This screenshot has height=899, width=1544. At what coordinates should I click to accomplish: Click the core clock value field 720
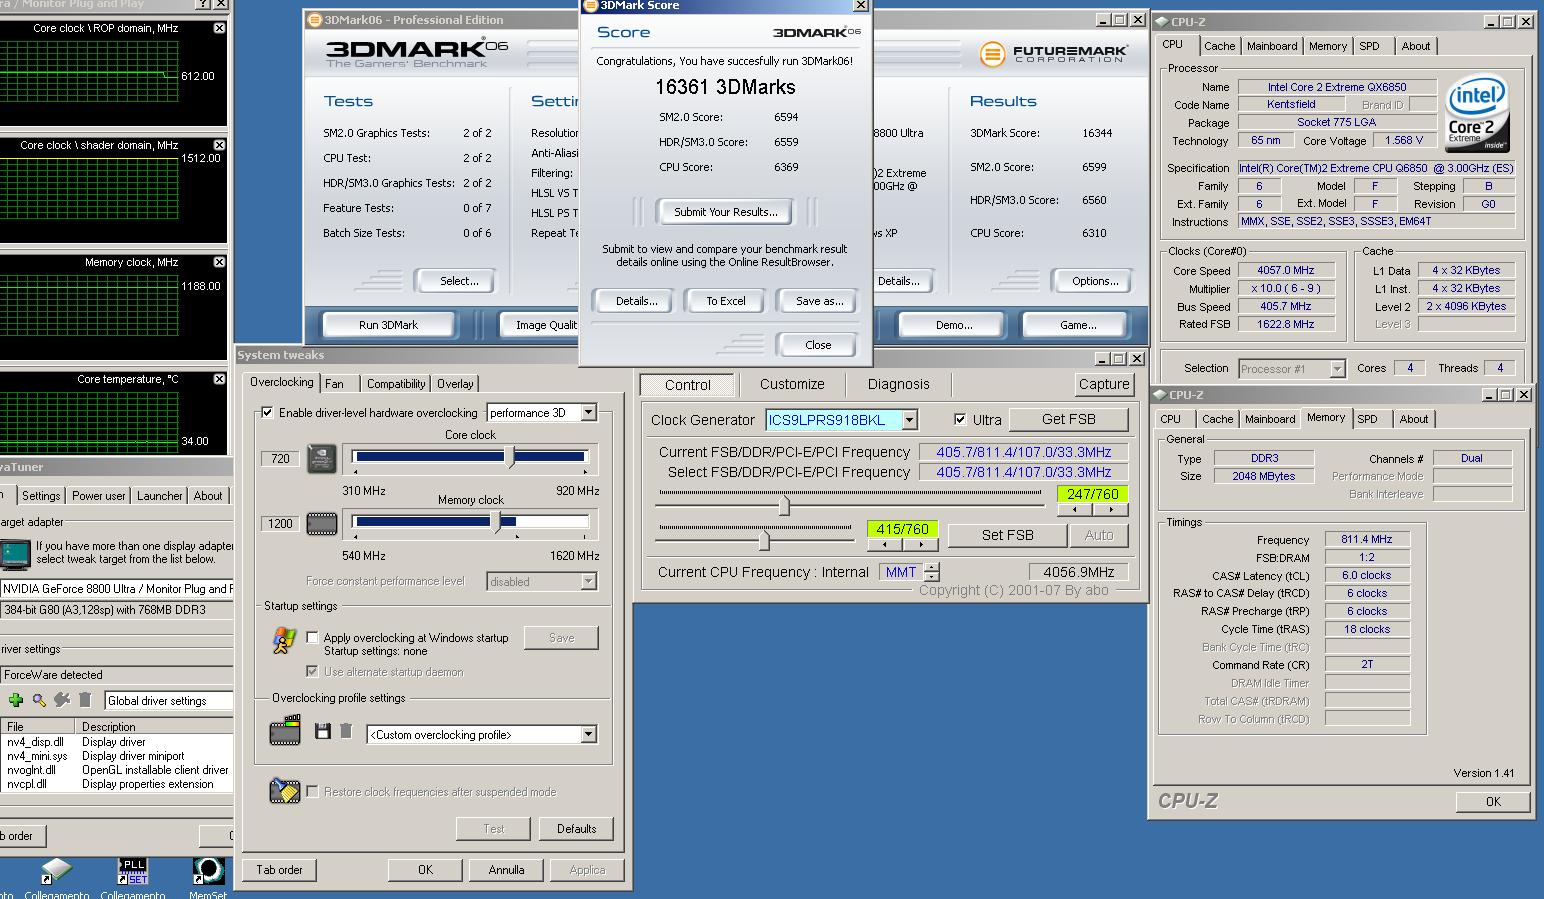coord(280,459)
